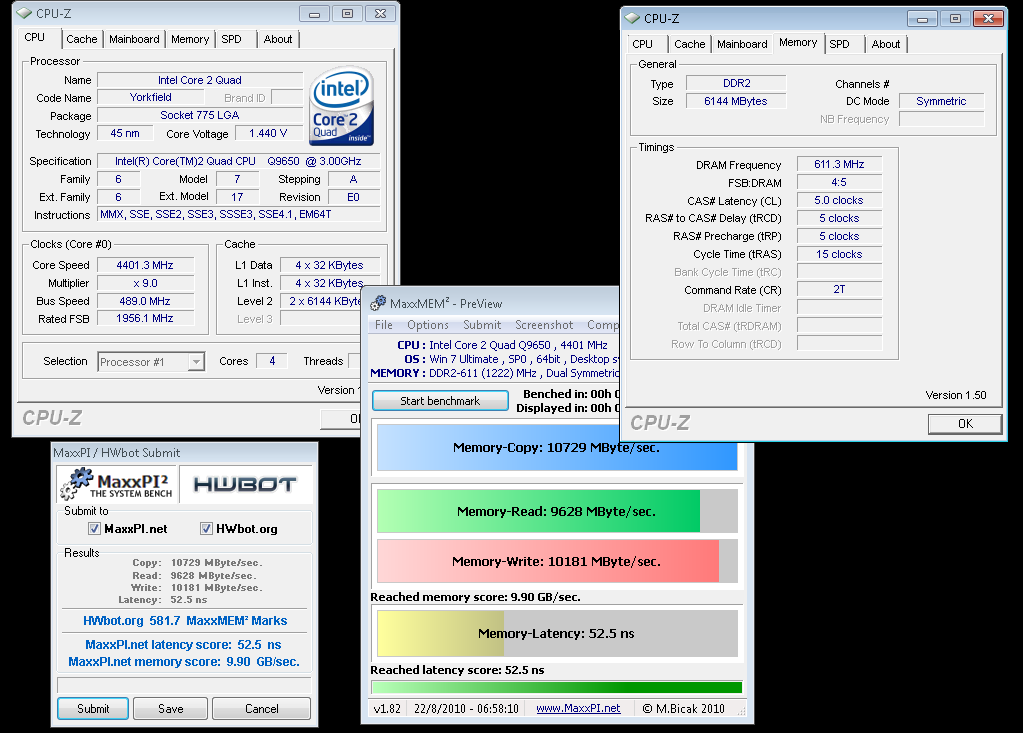Click the CPU-Z title icon in right Memory window
The height and width of the screenshot is (733, 1023).
tap(632, 18)
